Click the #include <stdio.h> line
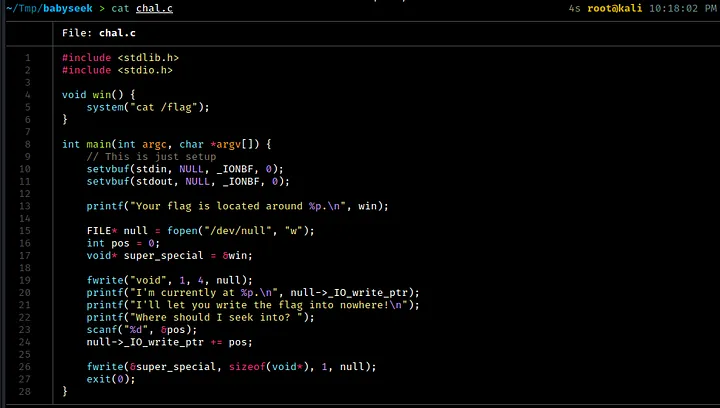Viewport: 720px width, 408px height. pyautogui.click(x=117, y=70)
